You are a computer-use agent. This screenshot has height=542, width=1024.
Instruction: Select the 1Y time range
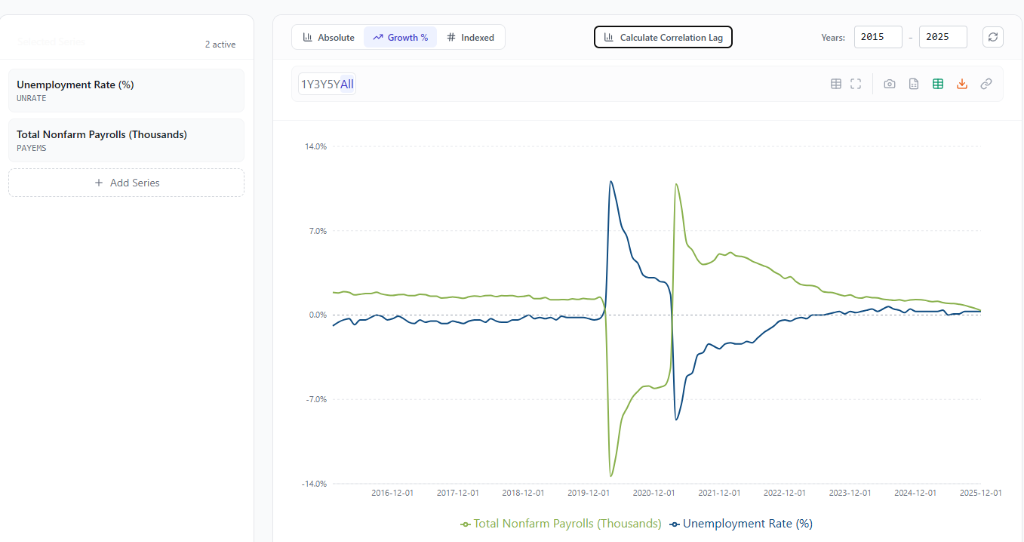(307, 84)
